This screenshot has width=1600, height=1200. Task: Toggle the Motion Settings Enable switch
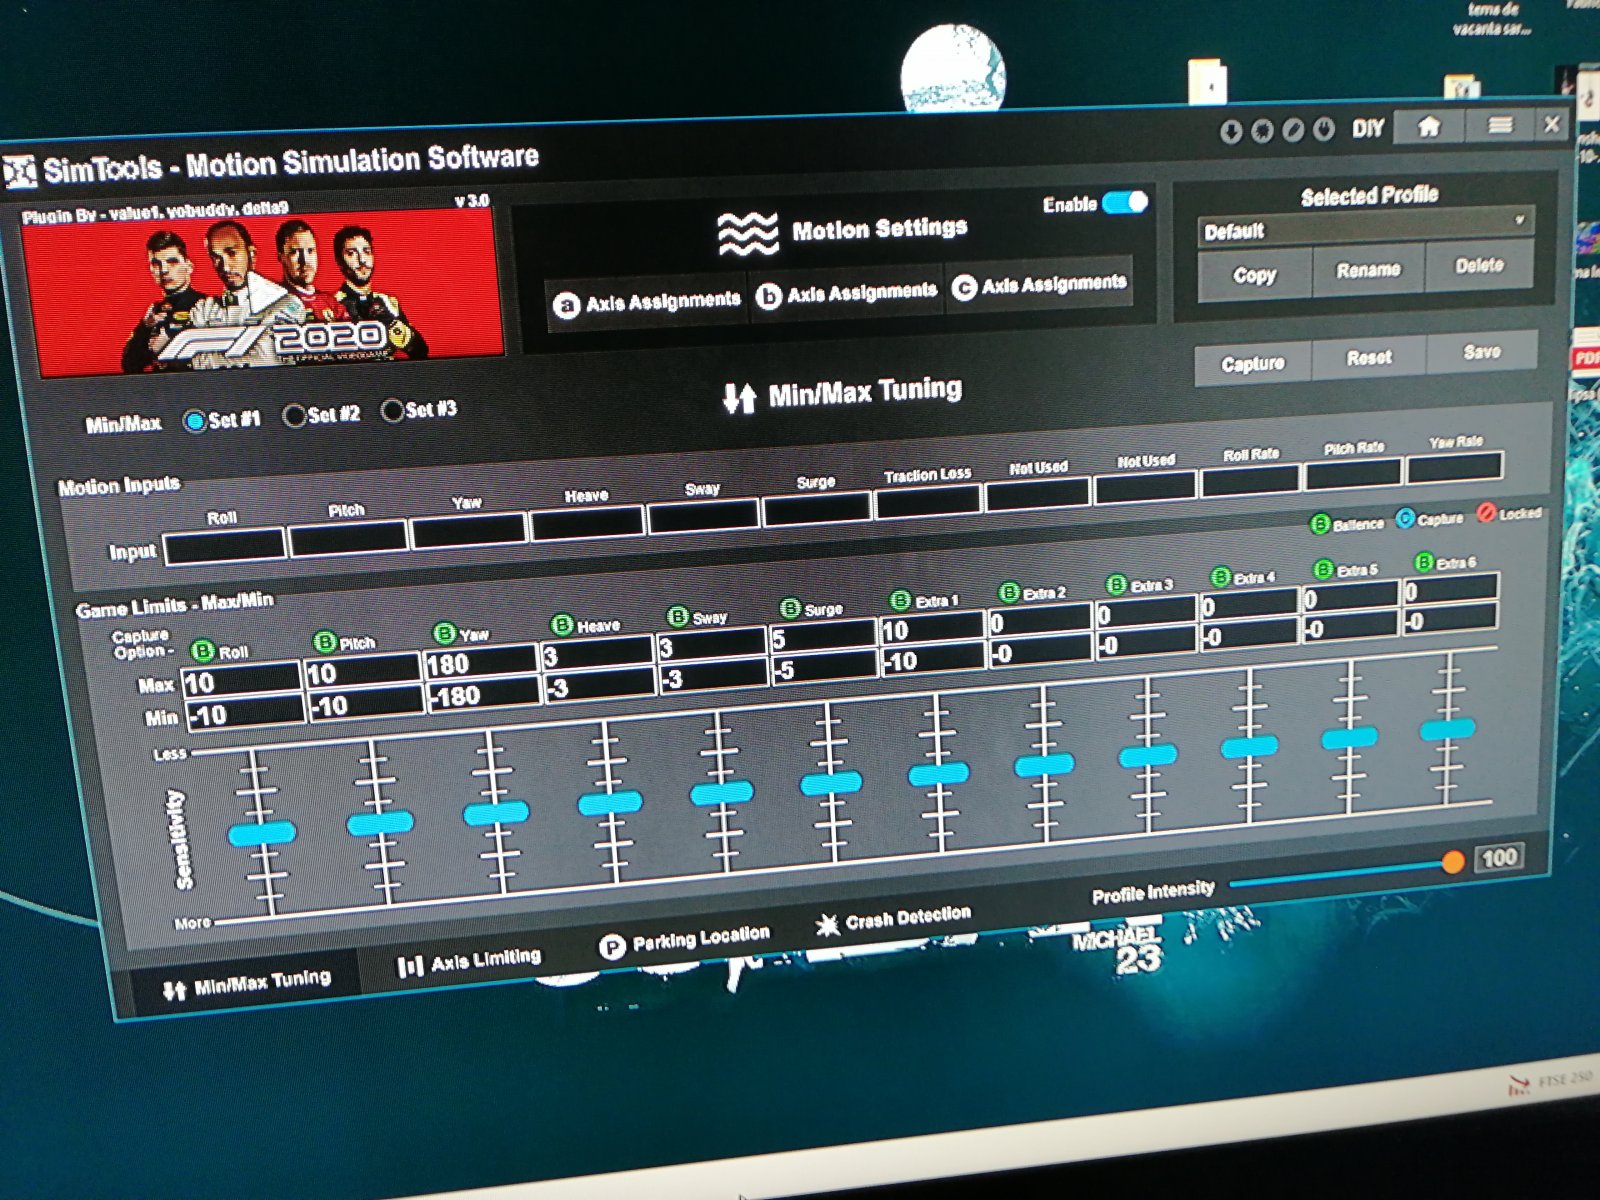point(1125,202)
